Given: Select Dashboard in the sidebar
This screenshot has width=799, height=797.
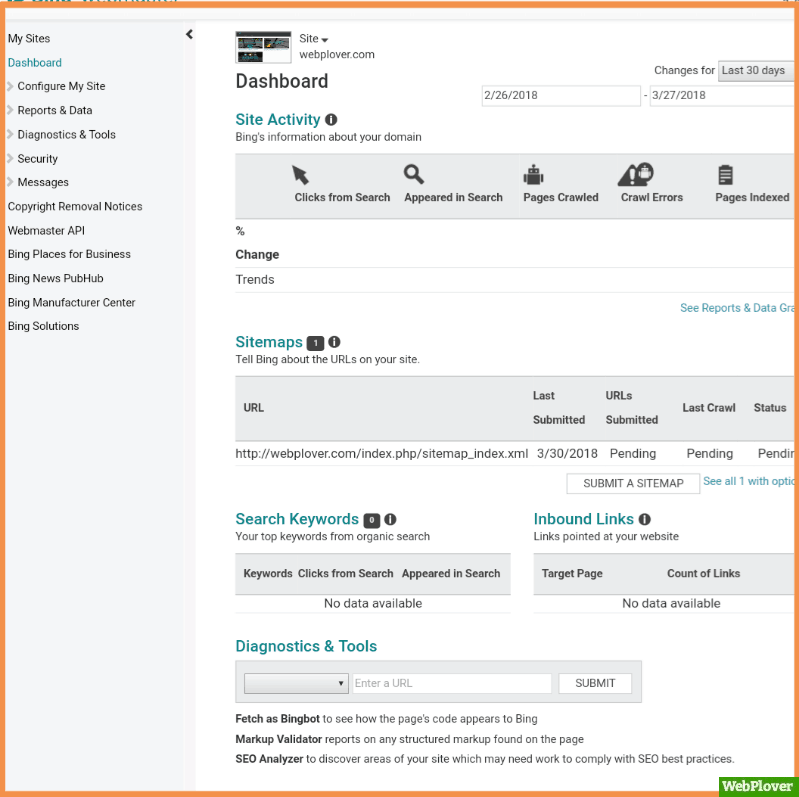Looking at the screenshot, I should click(x=35, y=62).
